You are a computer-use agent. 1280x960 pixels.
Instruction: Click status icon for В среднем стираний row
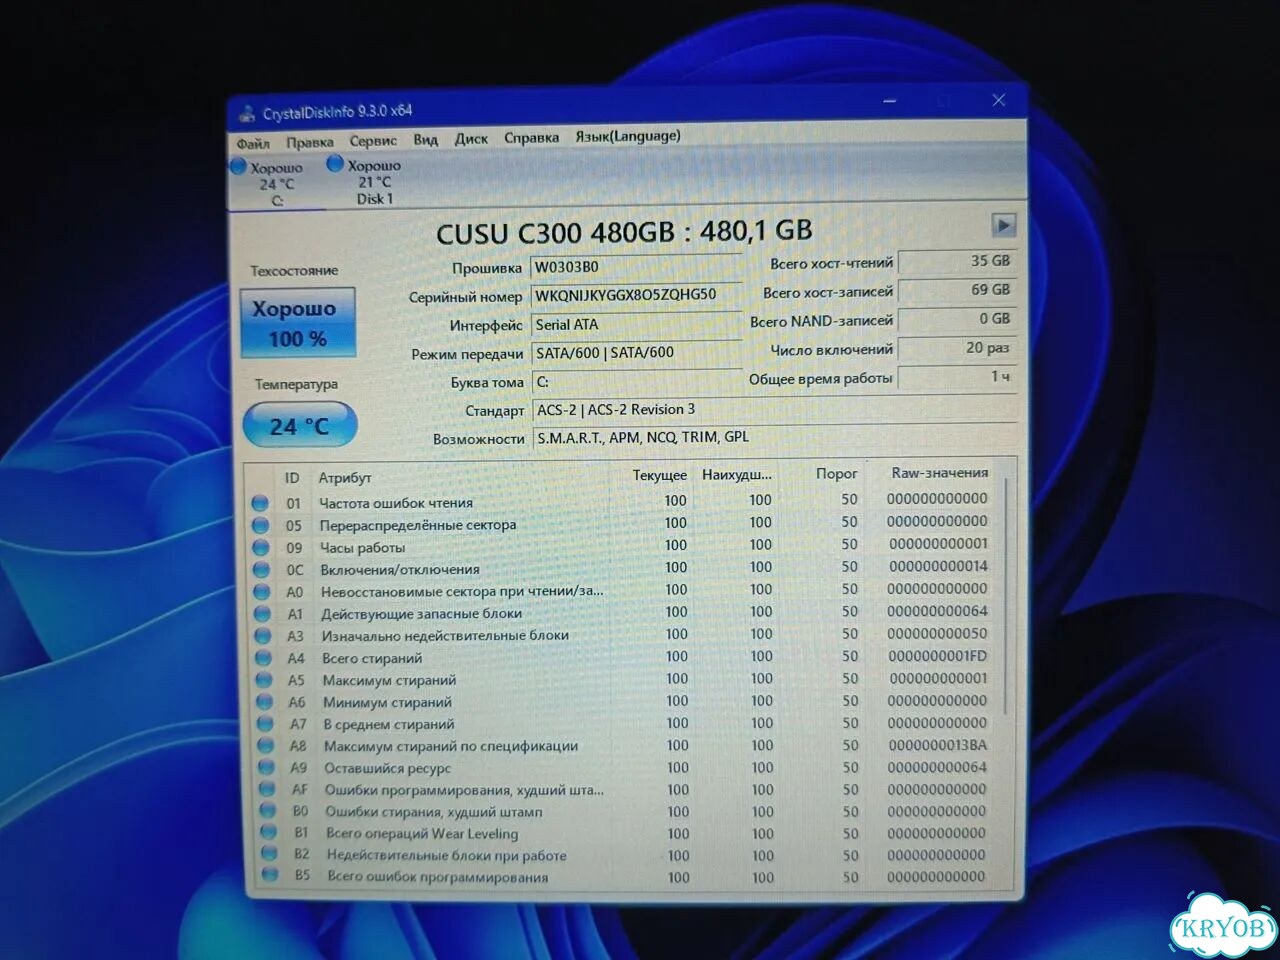coord(265,724)
